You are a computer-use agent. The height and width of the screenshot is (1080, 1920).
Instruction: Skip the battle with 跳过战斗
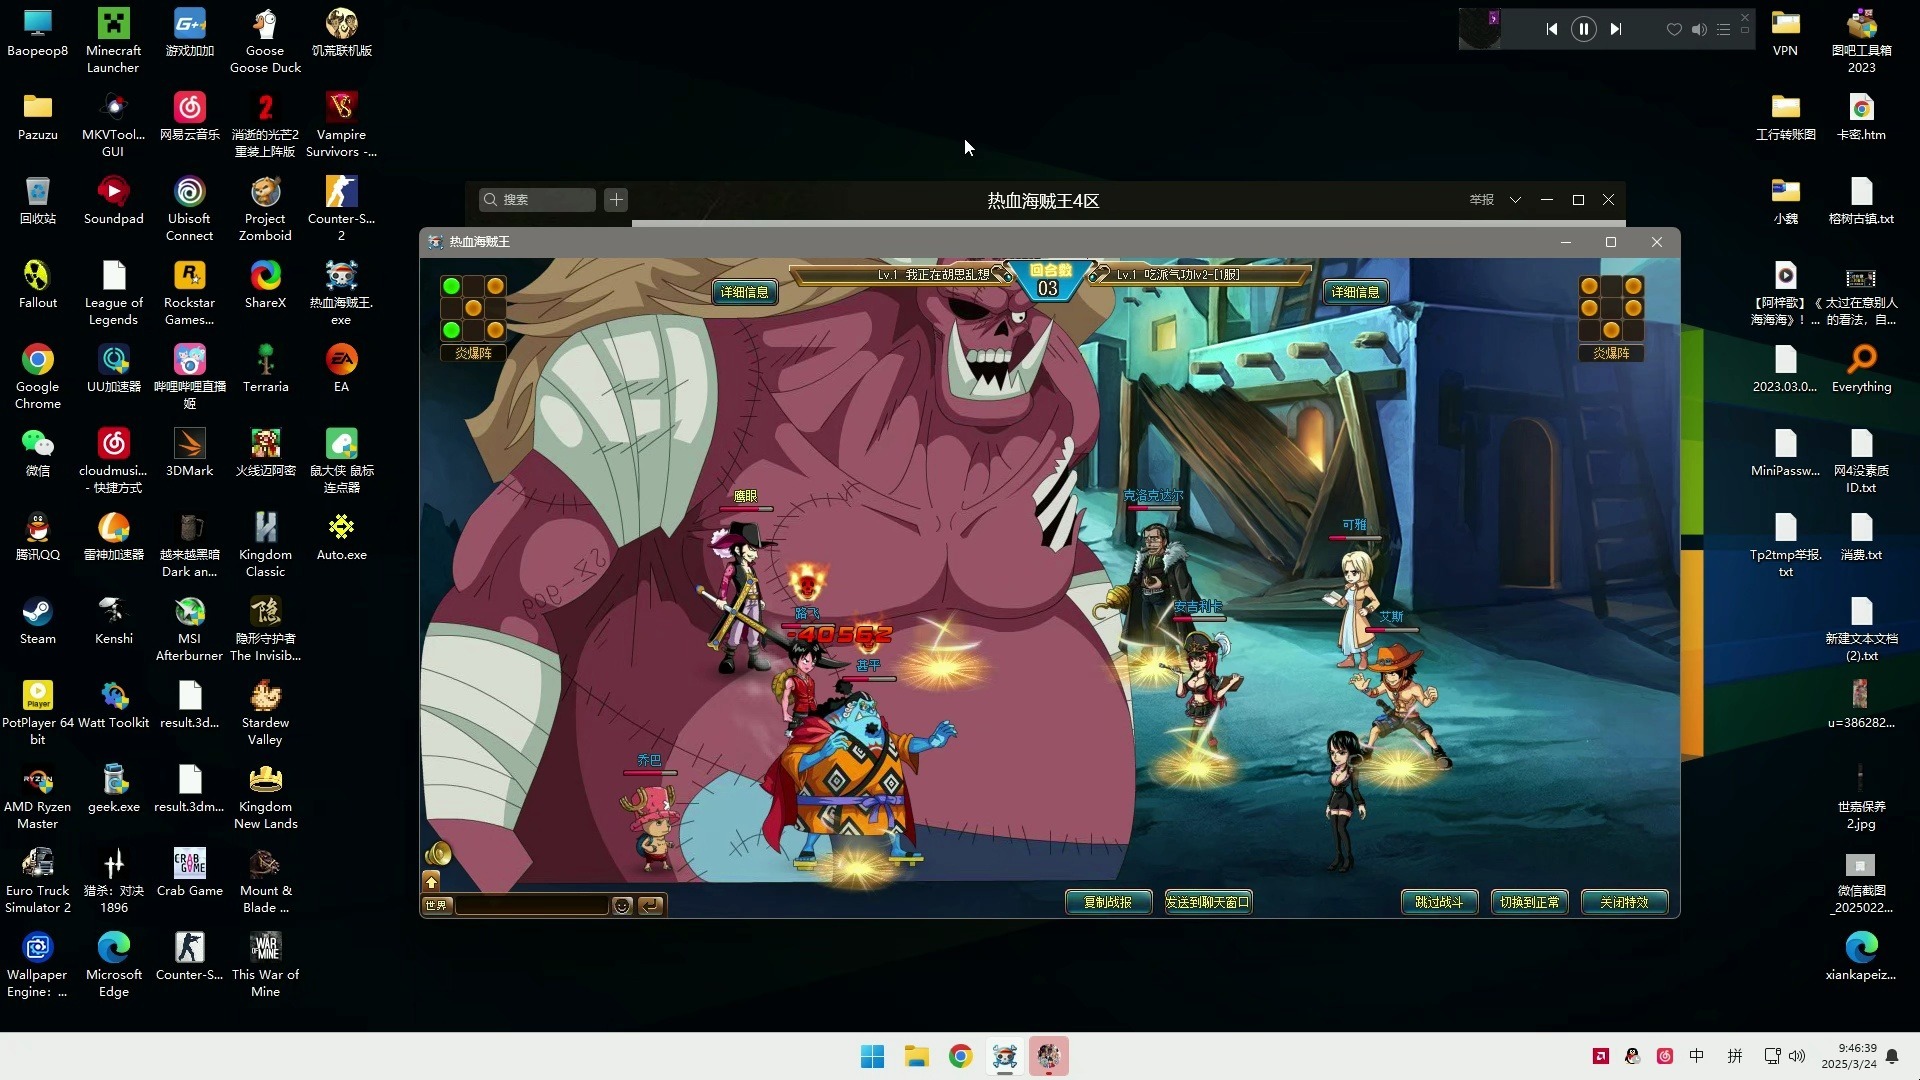pos(1439,902)
